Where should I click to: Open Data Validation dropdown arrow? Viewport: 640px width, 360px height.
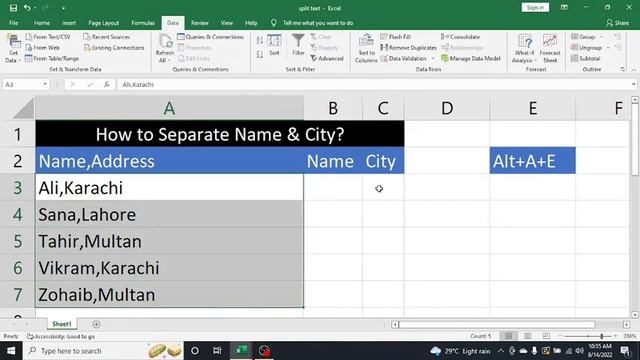pos(433,59)
